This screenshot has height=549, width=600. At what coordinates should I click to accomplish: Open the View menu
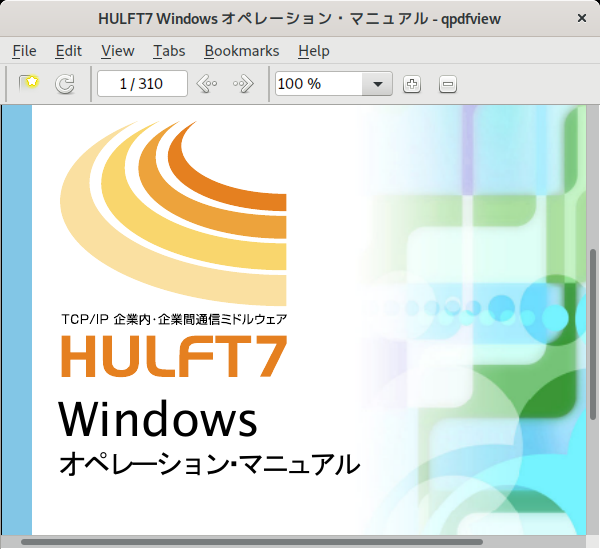(117, 51)
